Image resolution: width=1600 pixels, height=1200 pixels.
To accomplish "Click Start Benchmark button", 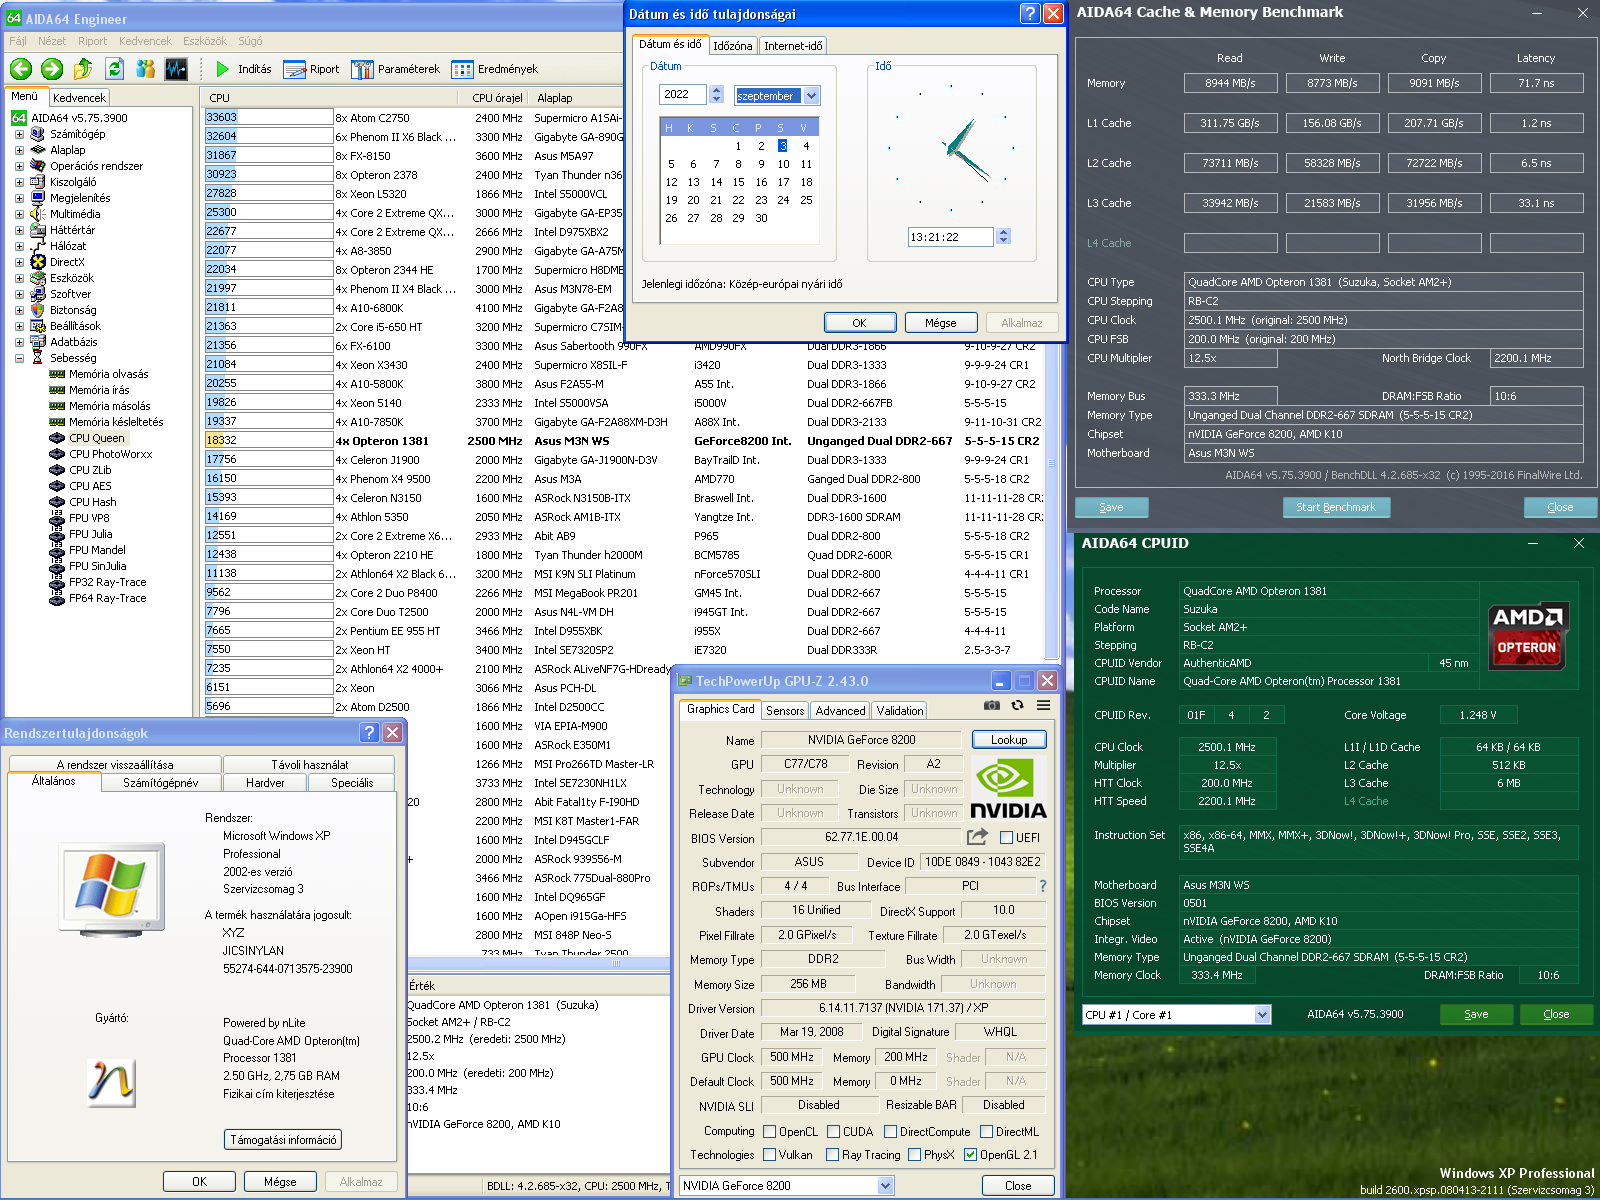I will pyautogui.click(x=1336, y=507).
